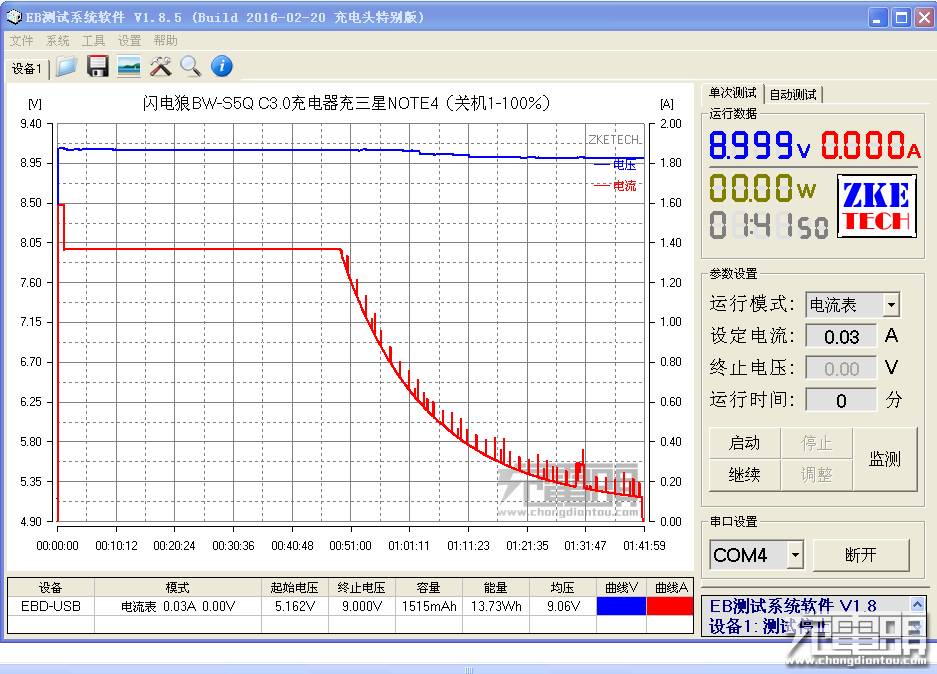The width and height of the screenshot is (937, 674).
Task: Switch to the 单次测试 tab
Action: pyautogui.click(x=733, y=93)
